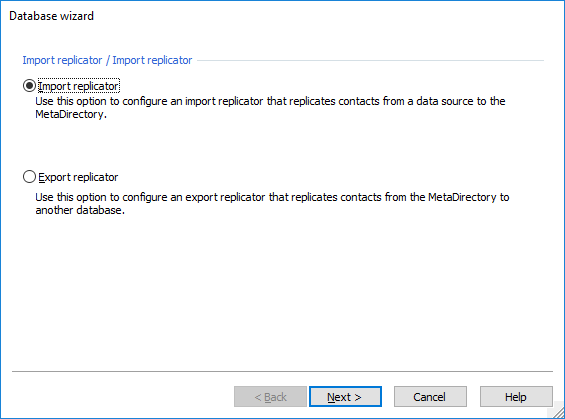Click the greyed-out < Back button
Viewport: 565px width, 419px height.
tap(270, 397)
